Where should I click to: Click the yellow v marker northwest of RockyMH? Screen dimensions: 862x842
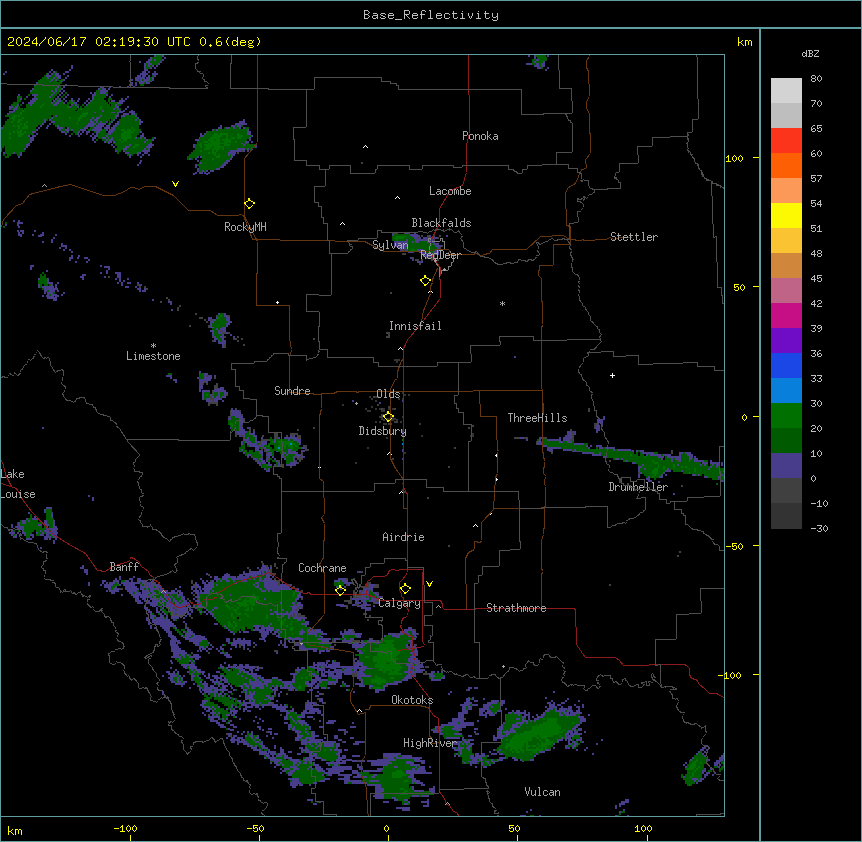click(175, 184)
